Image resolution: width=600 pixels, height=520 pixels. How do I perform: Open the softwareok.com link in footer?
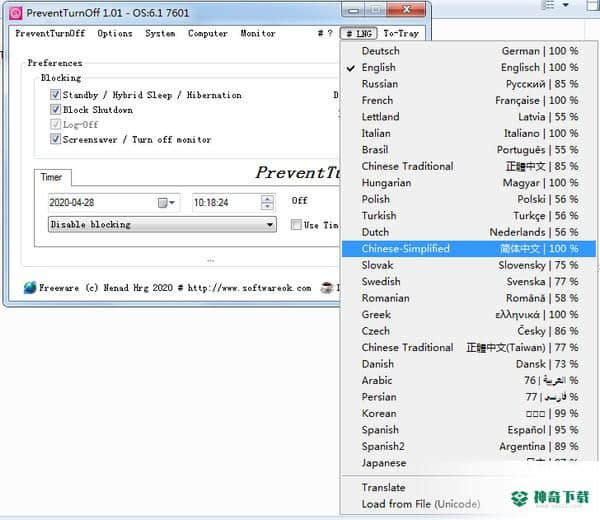point(249,287)
